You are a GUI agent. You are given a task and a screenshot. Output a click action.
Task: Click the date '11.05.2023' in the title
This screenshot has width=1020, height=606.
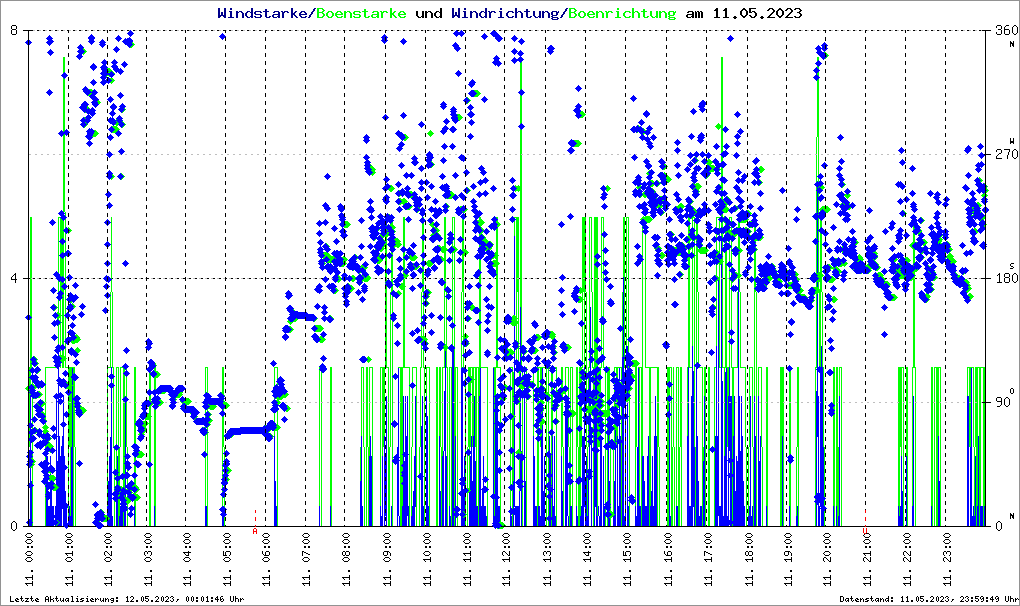(x=756, y=14)
